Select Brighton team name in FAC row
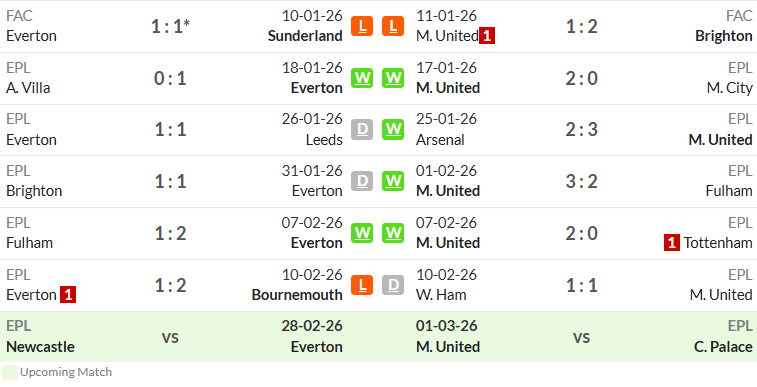Viewport: 757px width, 387px height. point(724,36)
